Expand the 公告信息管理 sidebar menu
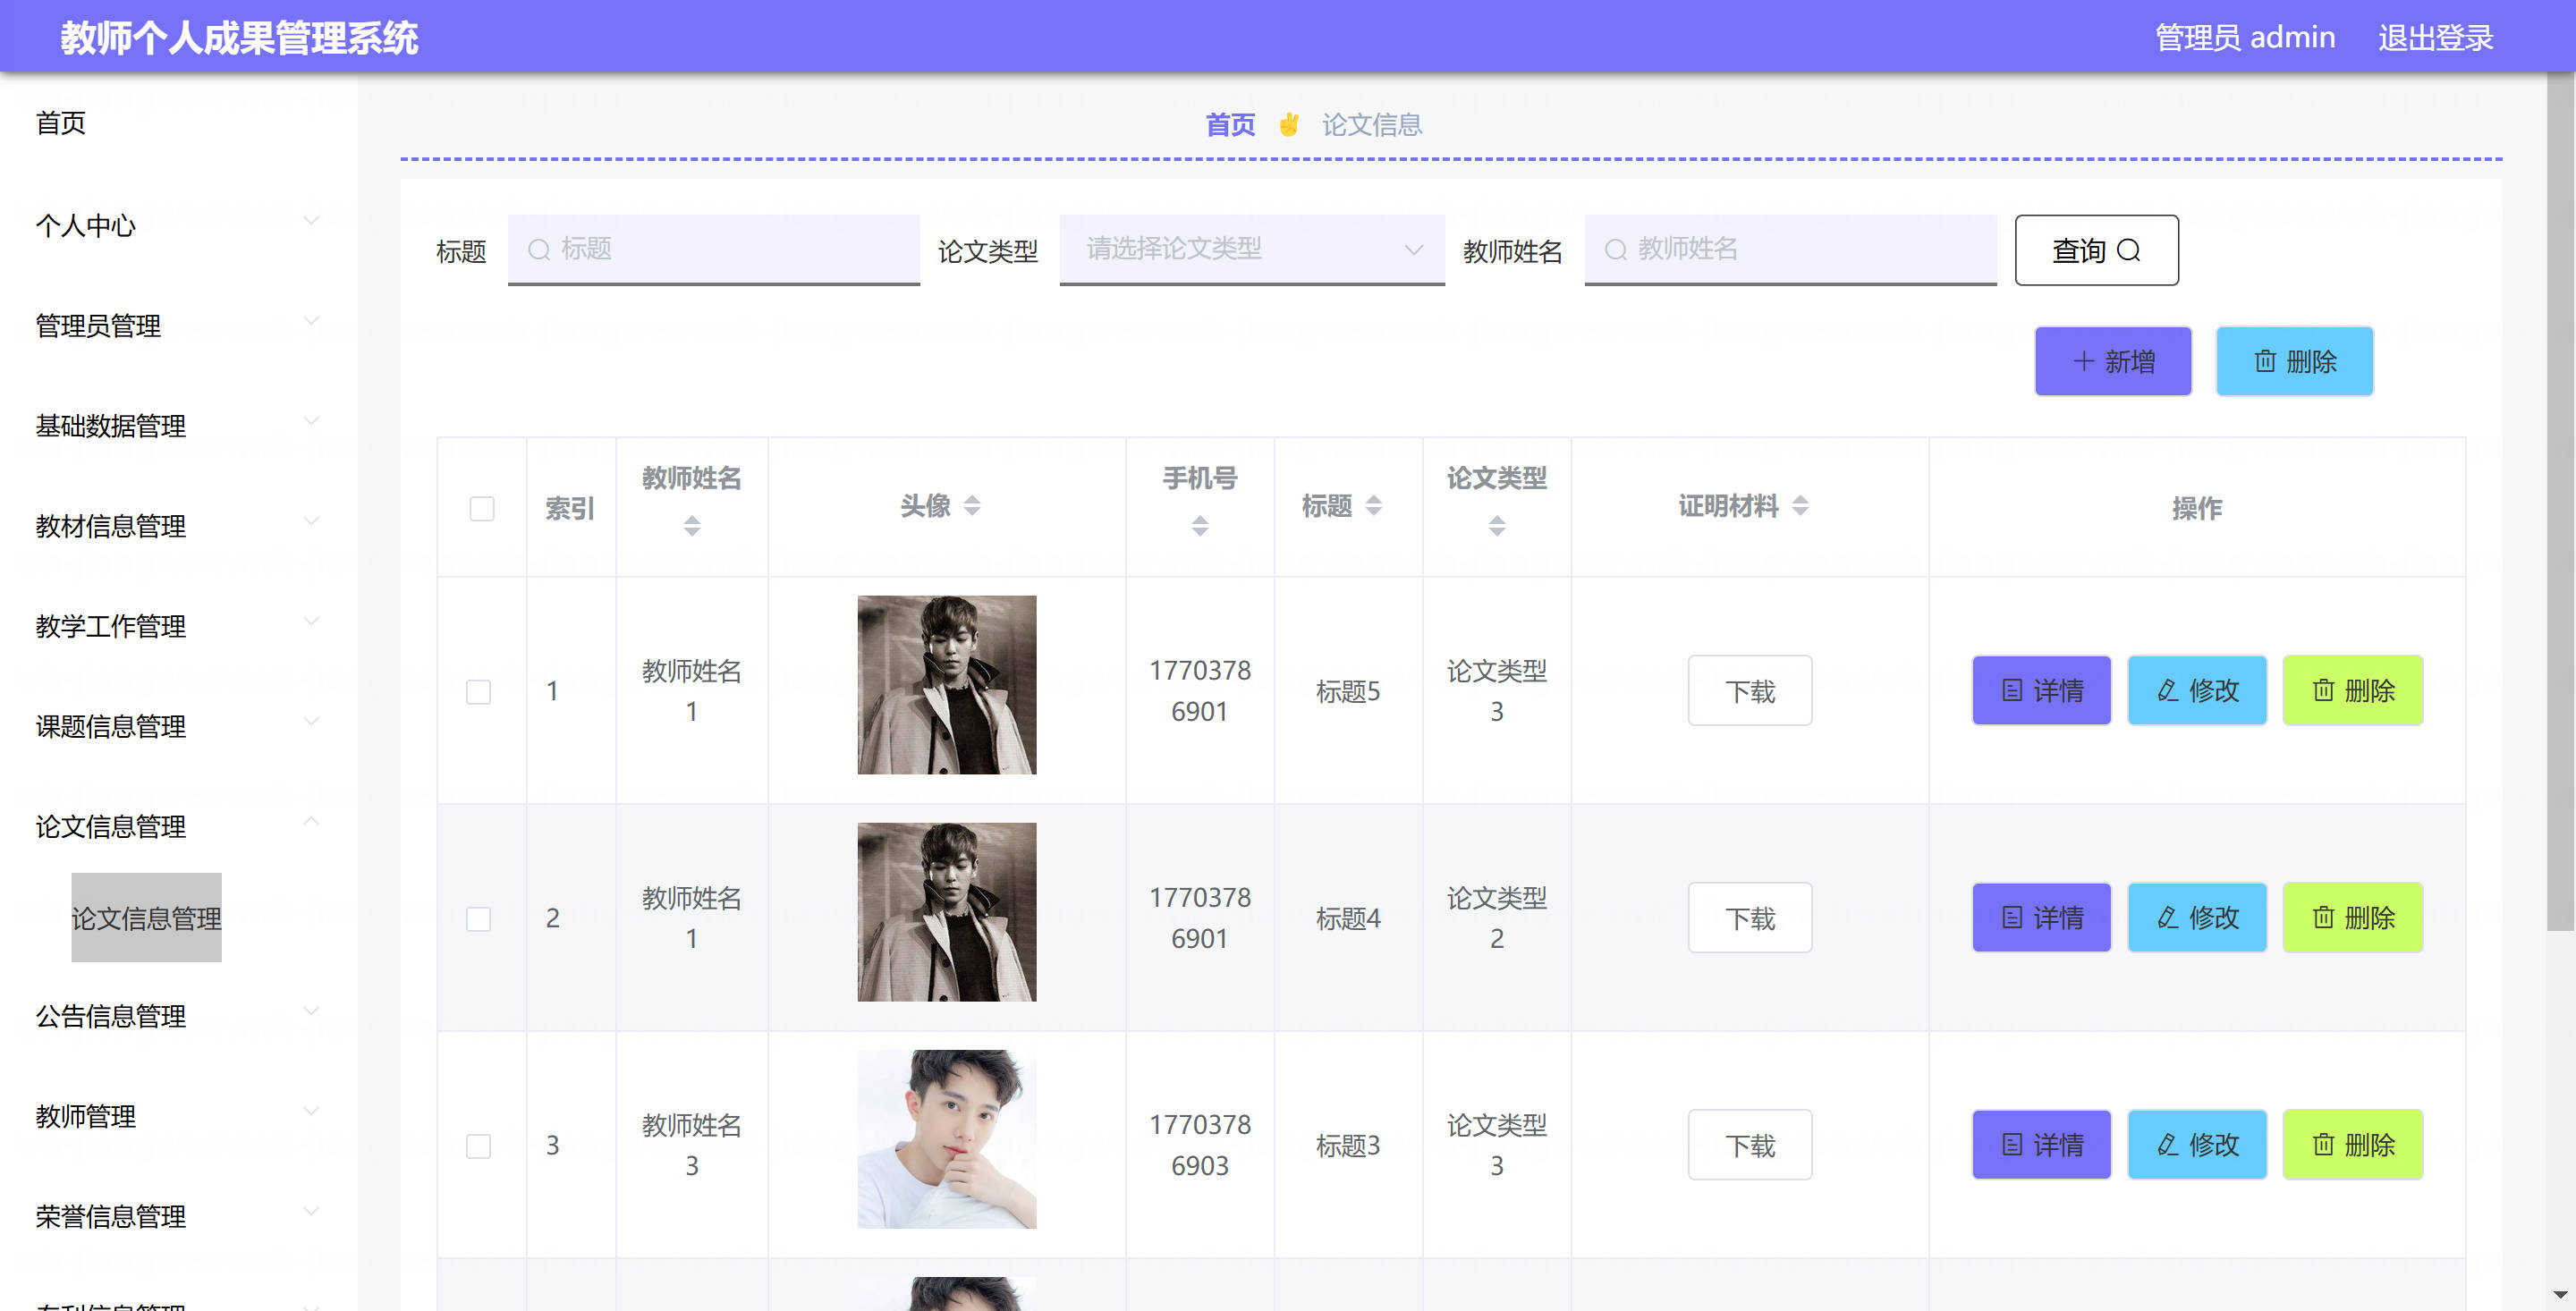The image size is (2576, 1311). tap(178, 1016)
